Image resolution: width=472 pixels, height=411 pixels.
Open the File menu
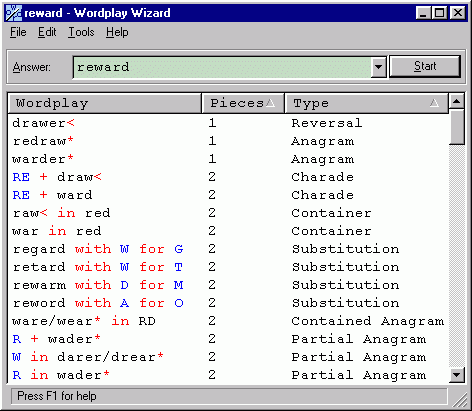click(x=18, y=32)
